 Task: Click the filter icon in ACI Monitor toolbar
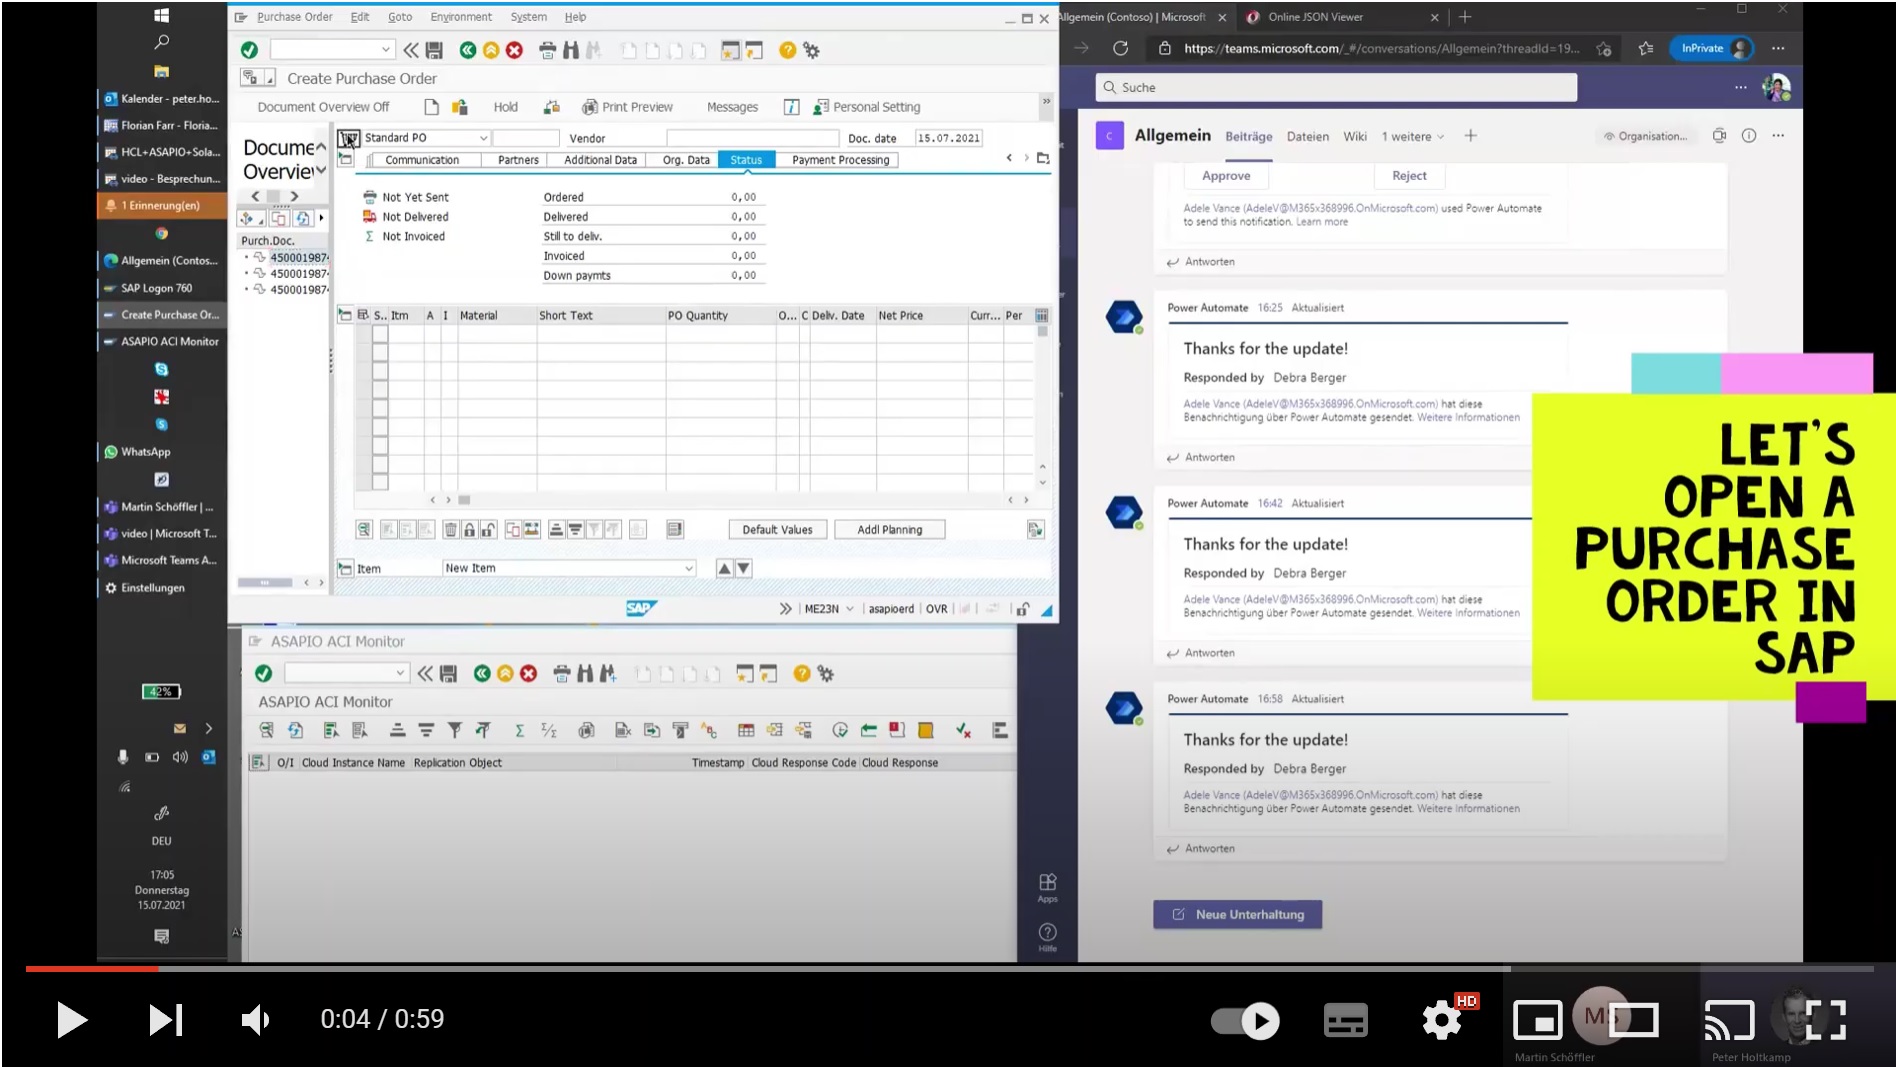454,730
